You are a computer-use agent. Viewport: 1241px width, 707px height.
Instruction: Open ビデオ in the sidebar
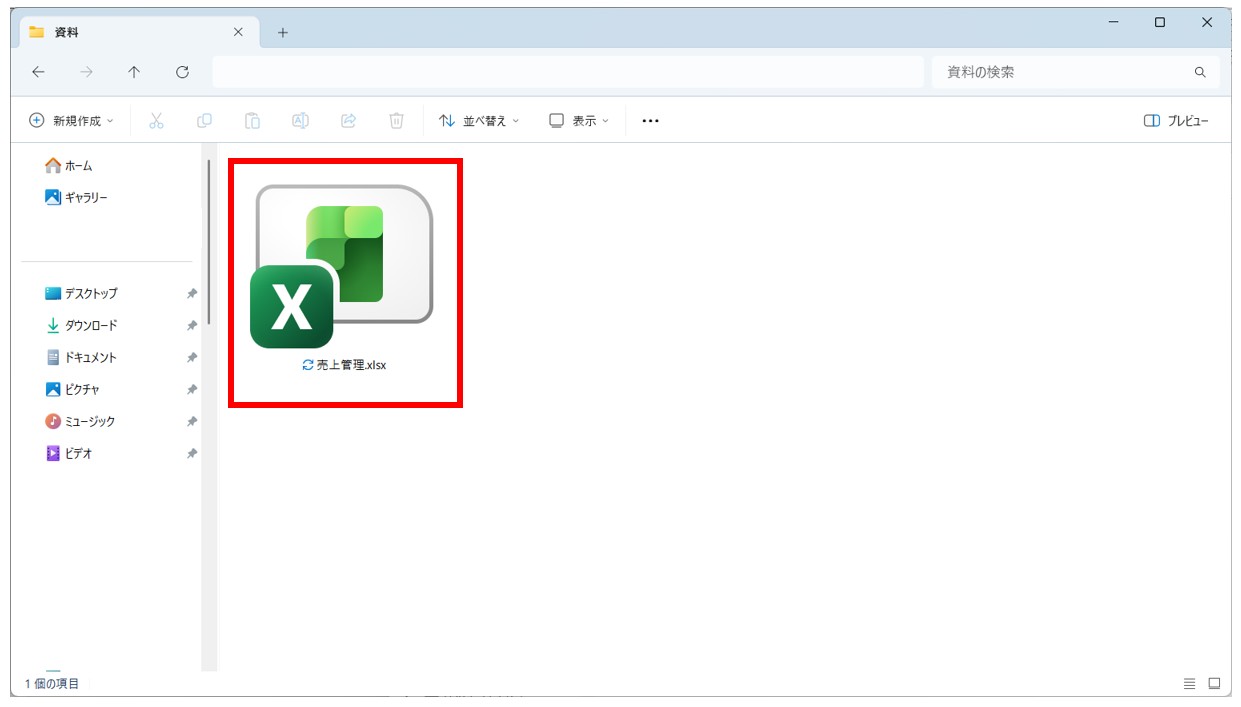pos(69,454)
